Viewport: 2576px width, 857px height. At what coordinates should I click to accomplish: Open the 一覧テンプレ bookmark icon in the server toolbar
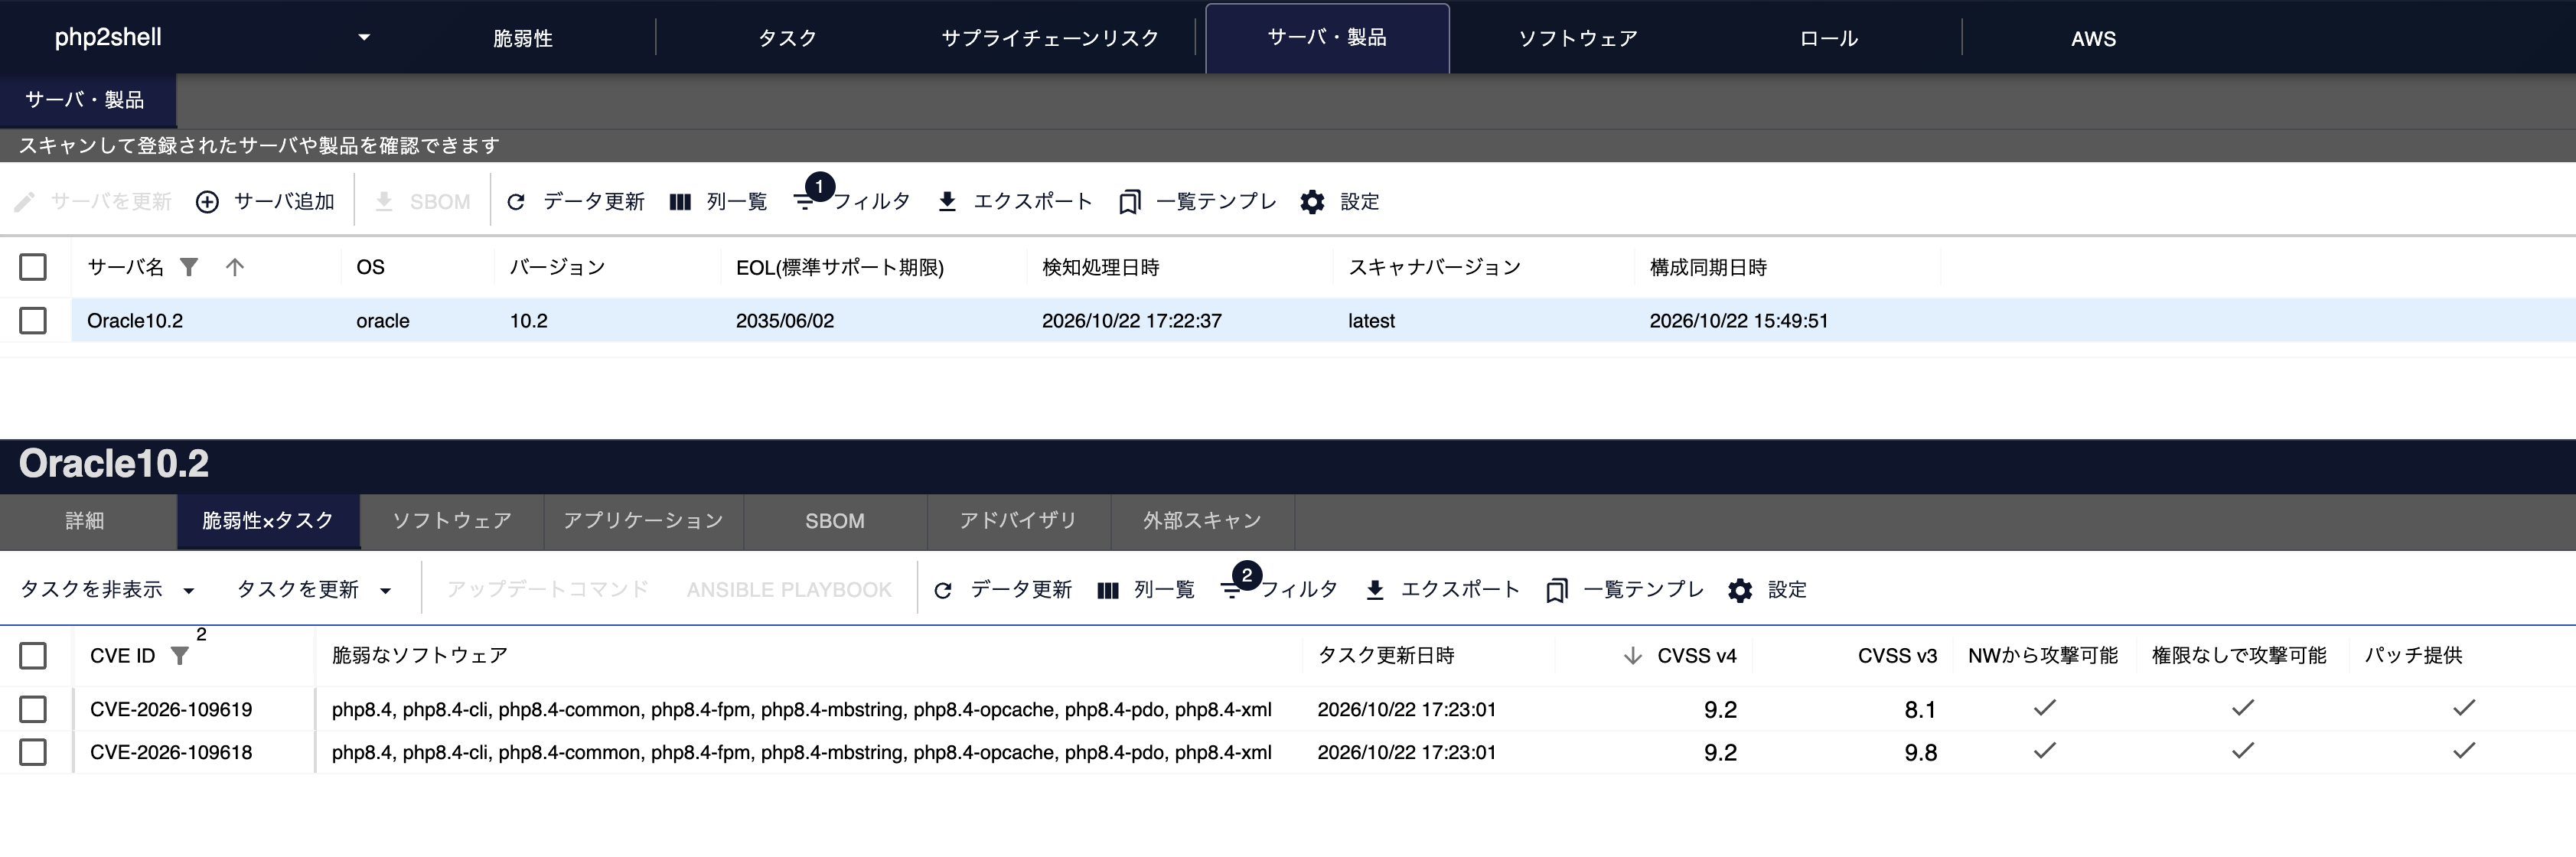1129,202
